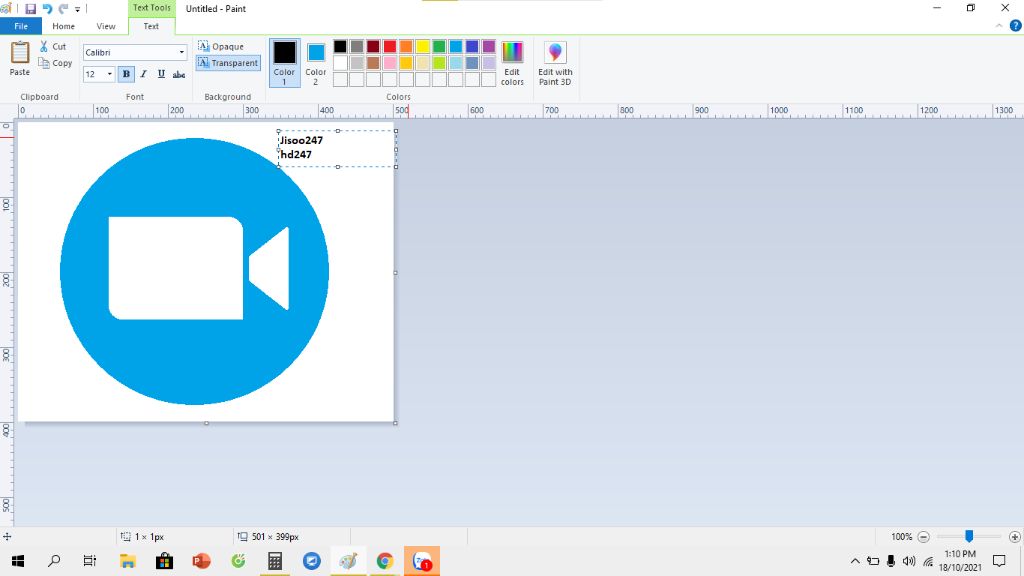Pick the black color swatch
The width and height of the screenshot is (1024, 576).
(x=340, y=46)
